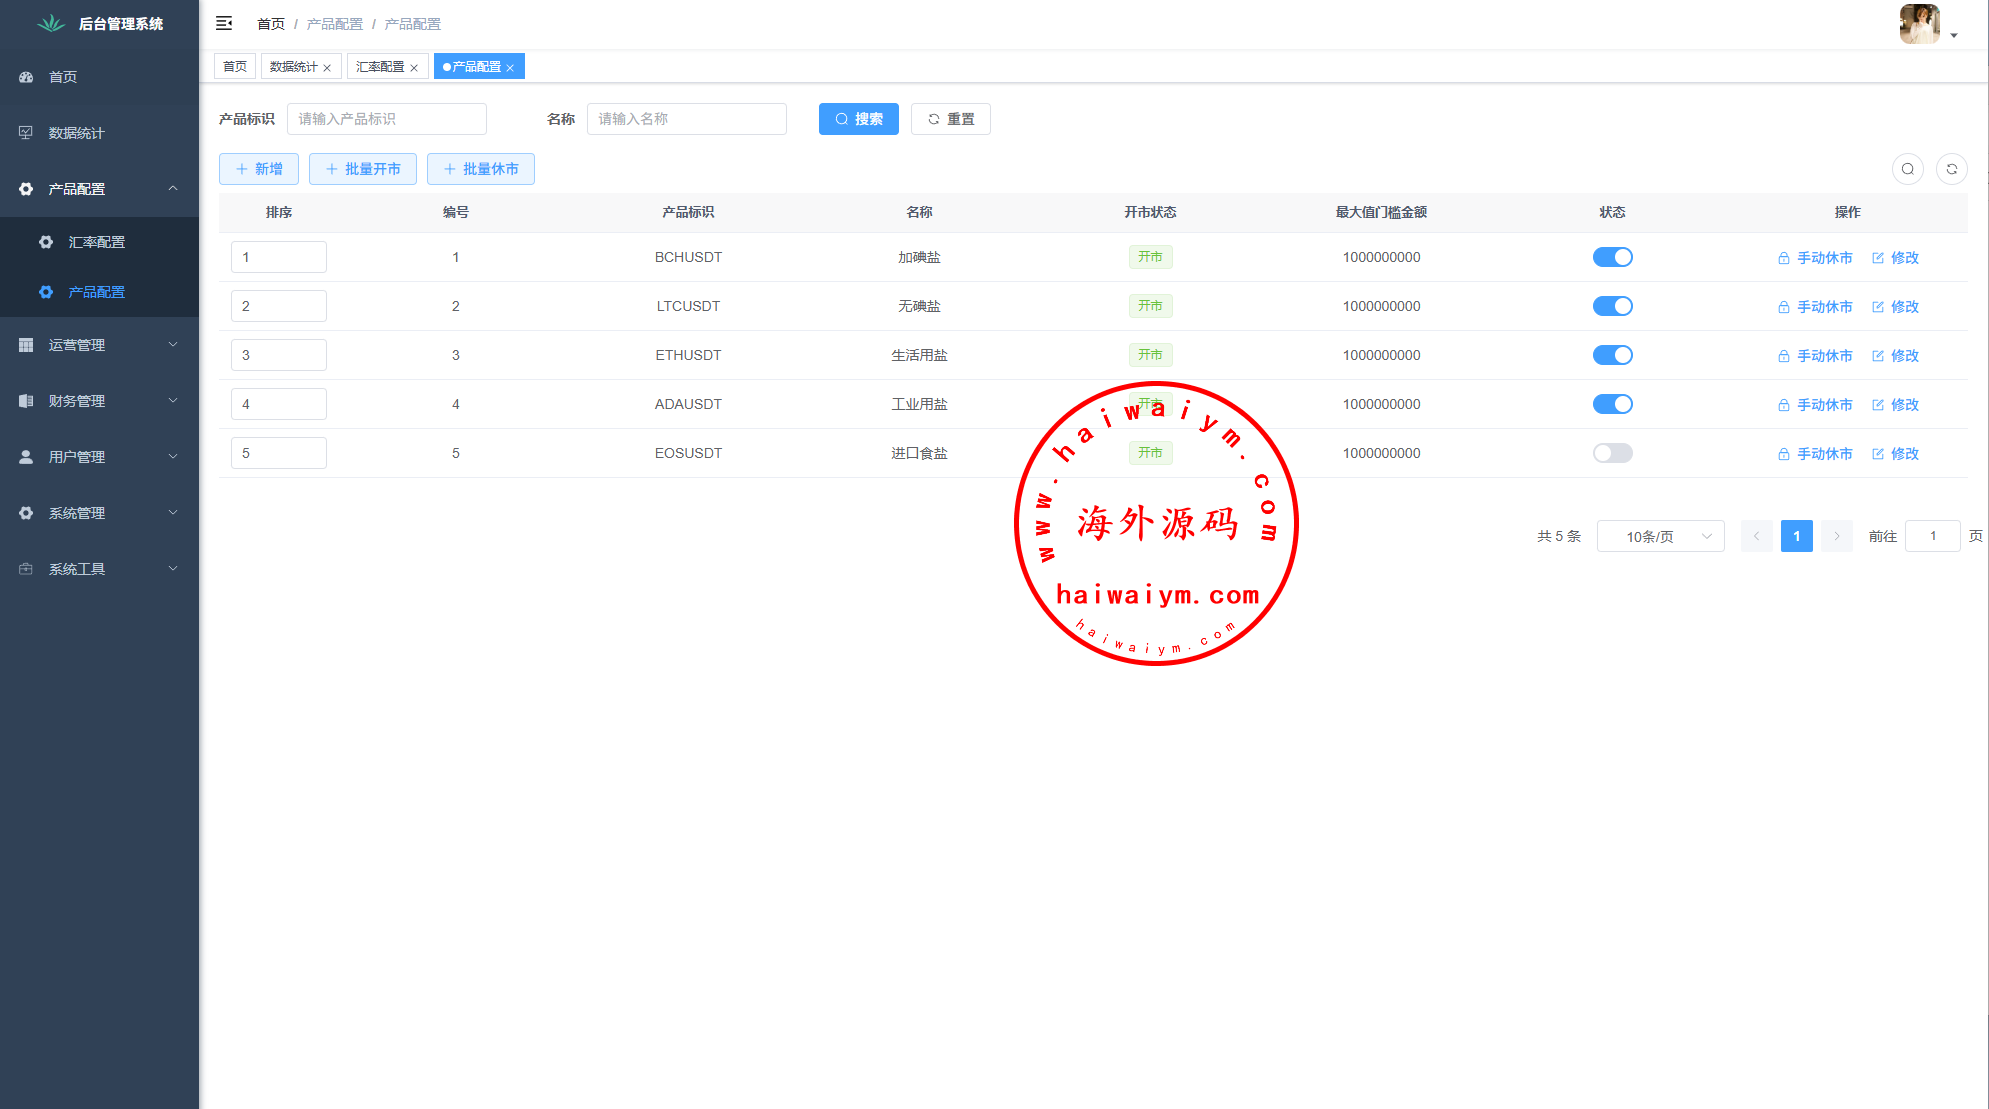Click the user avatar in the top right
This screenshot has height=1109, width=1989.
coord(1918,24)
